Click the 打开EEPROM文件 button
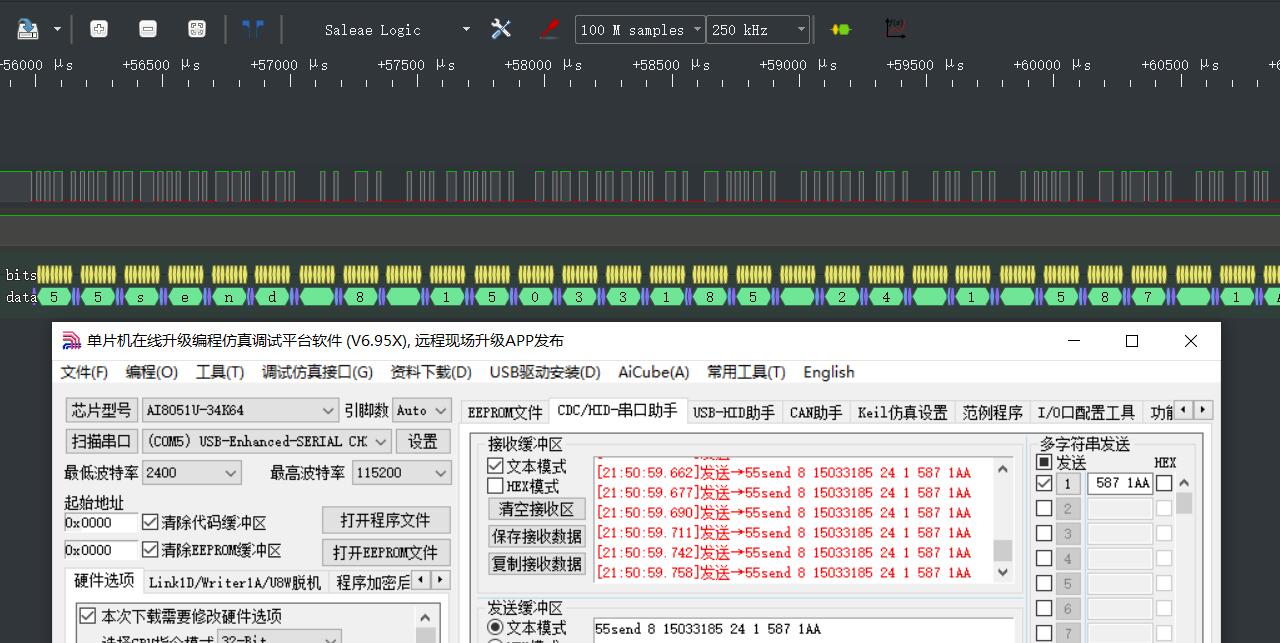This screenshot has height=643, width=1280. coord(386,552)
